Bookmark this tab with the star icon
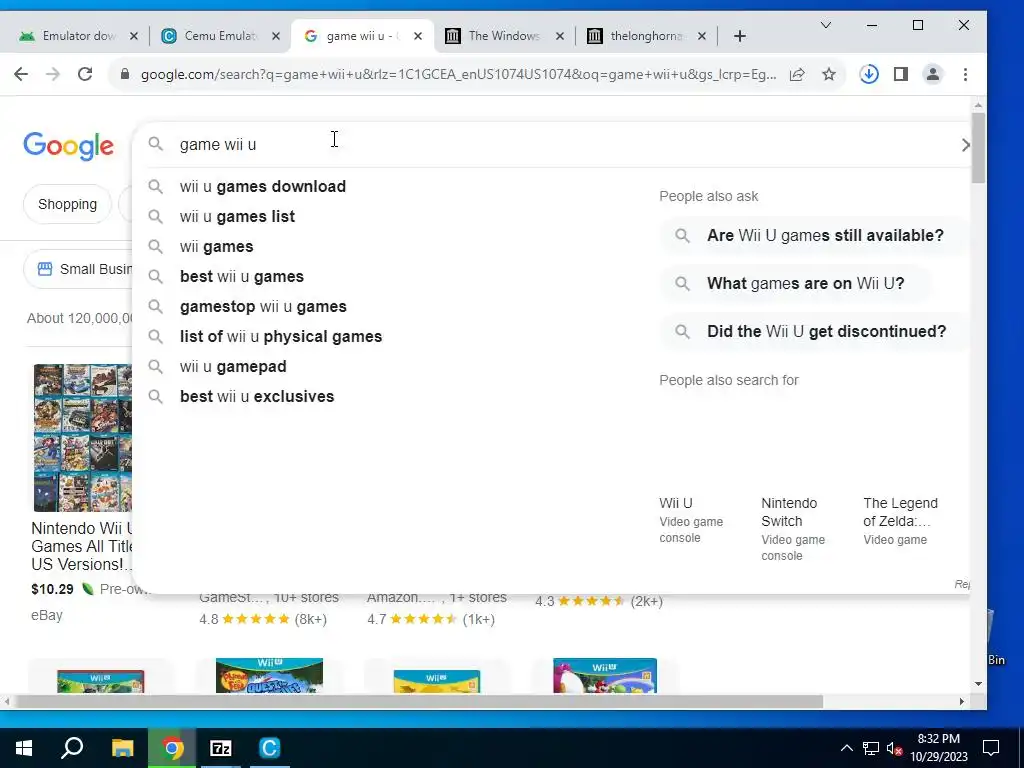 click(829, 74)
